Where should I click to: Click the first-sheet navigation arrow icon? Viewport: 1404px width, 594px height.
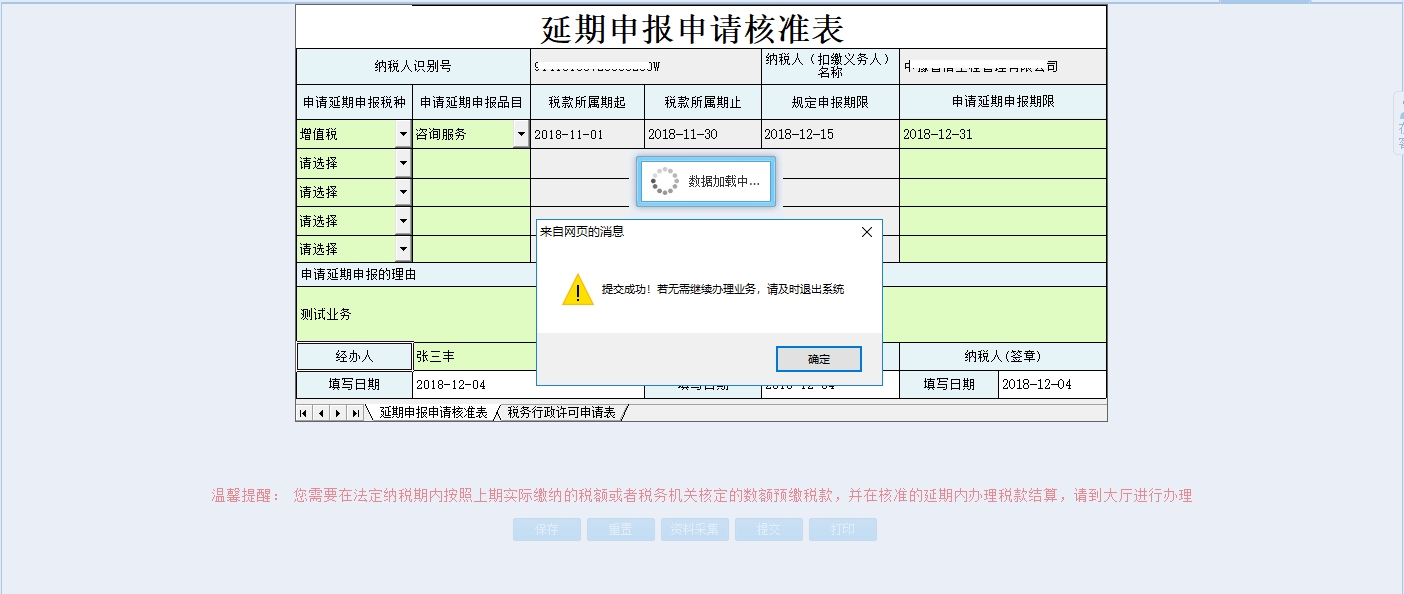click(x=304, y=412)
